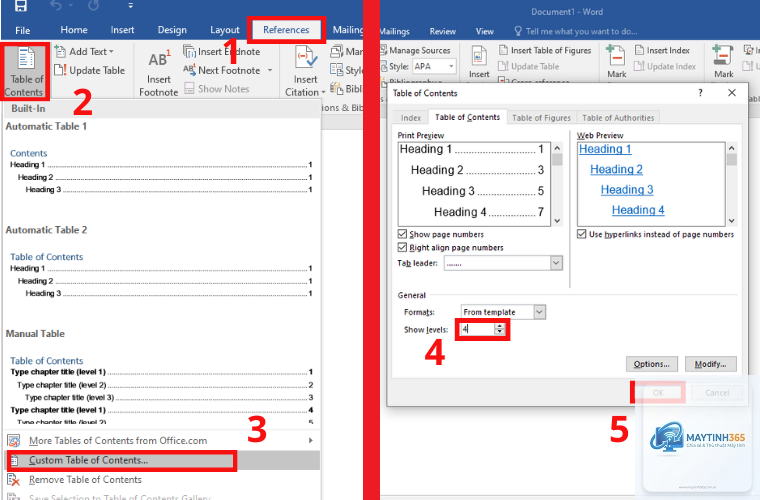Select the Automatic Table 2 preview
Screen dimensions: 760x500
click(x=160, y=268)
